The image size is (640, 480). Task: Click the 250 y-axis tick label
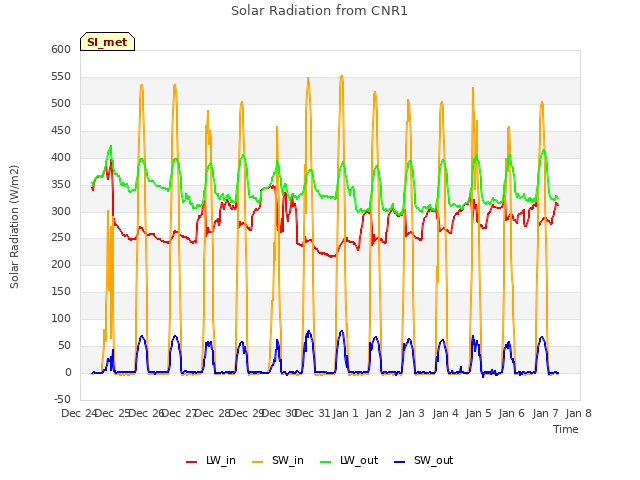[x=61, y=238]
